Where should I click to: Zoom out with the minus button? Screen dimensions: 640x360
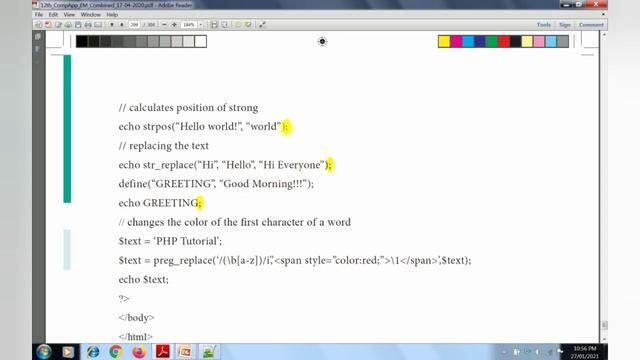pyautogui.click(x=164, y=25)
